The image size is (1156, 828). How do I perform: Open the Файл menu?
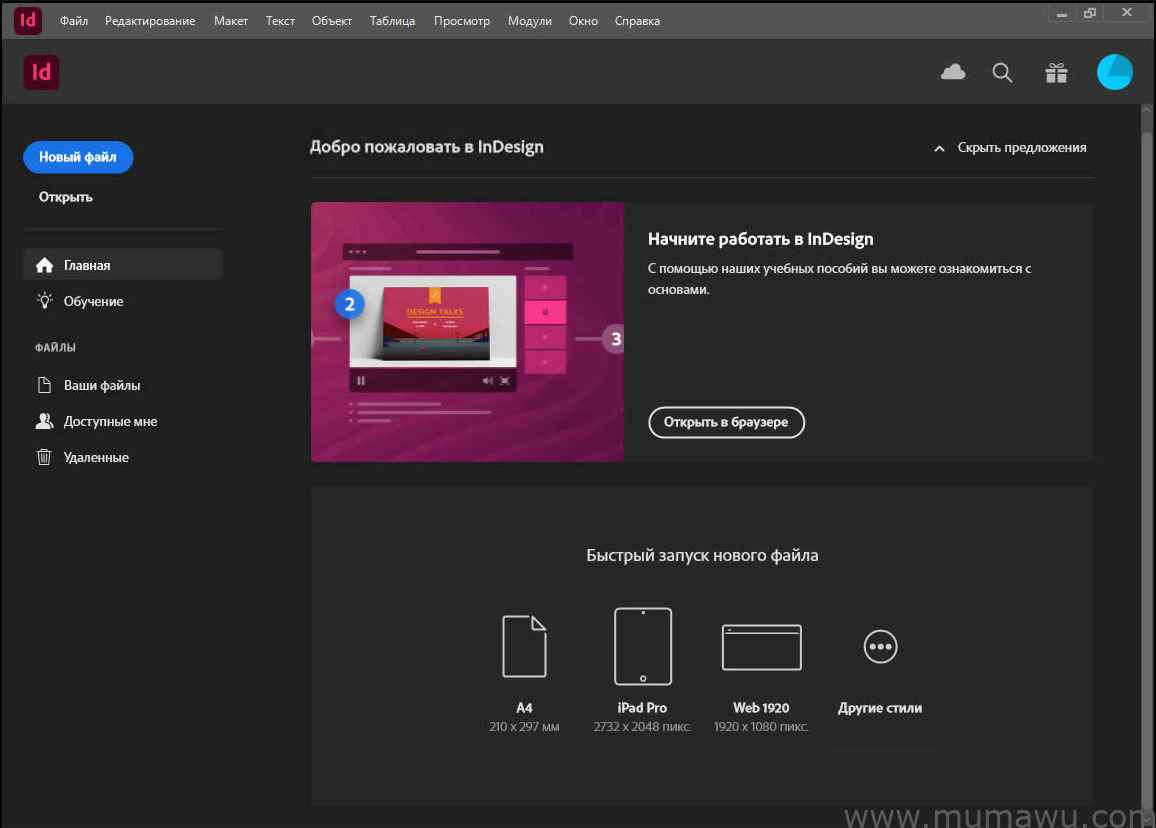(73, 20)
